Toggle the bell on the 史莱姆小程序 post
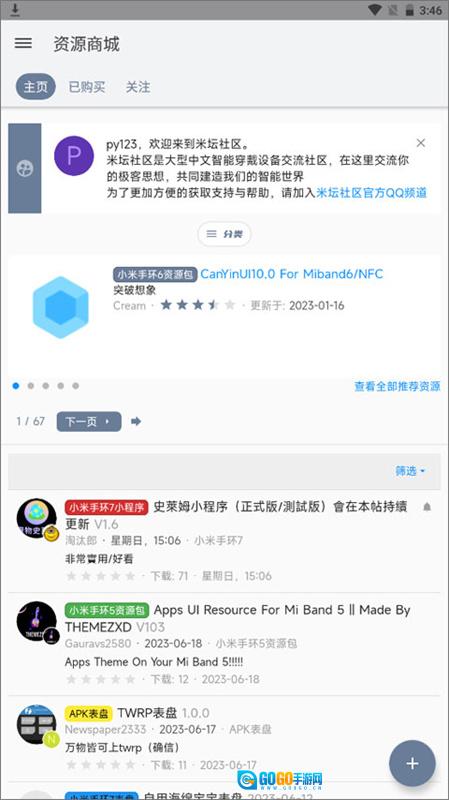Screen dimensions: 449x800 (427, 507)
